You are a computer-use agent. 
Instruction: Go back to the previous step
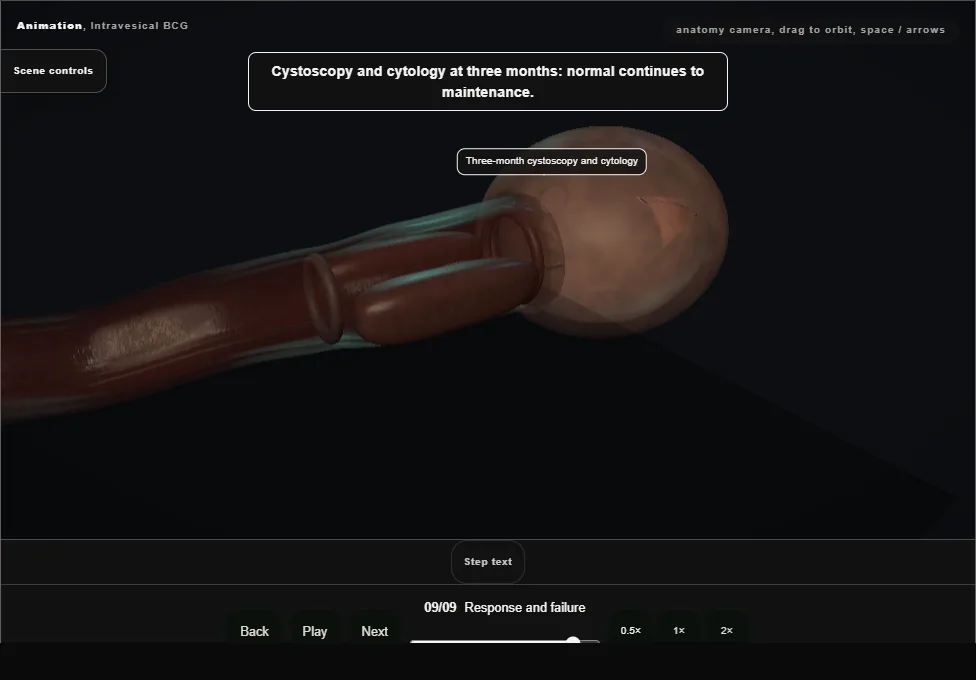coord(254,631)
